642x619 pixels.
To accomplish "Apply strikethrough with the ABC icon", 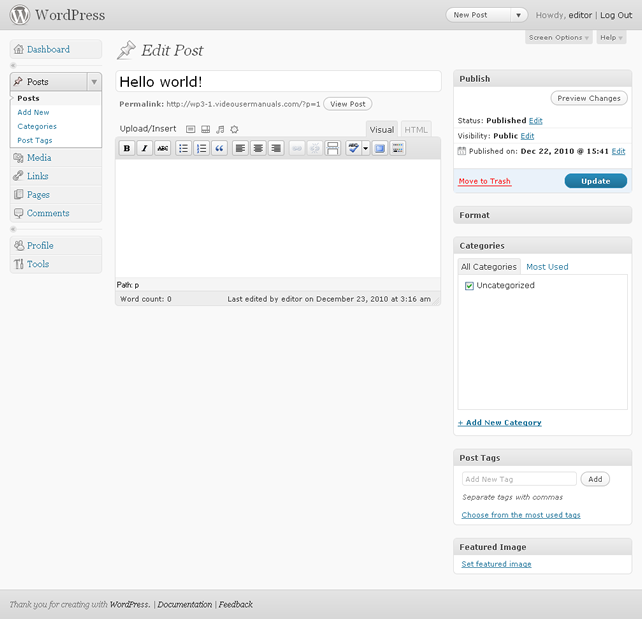I will 163,148.
